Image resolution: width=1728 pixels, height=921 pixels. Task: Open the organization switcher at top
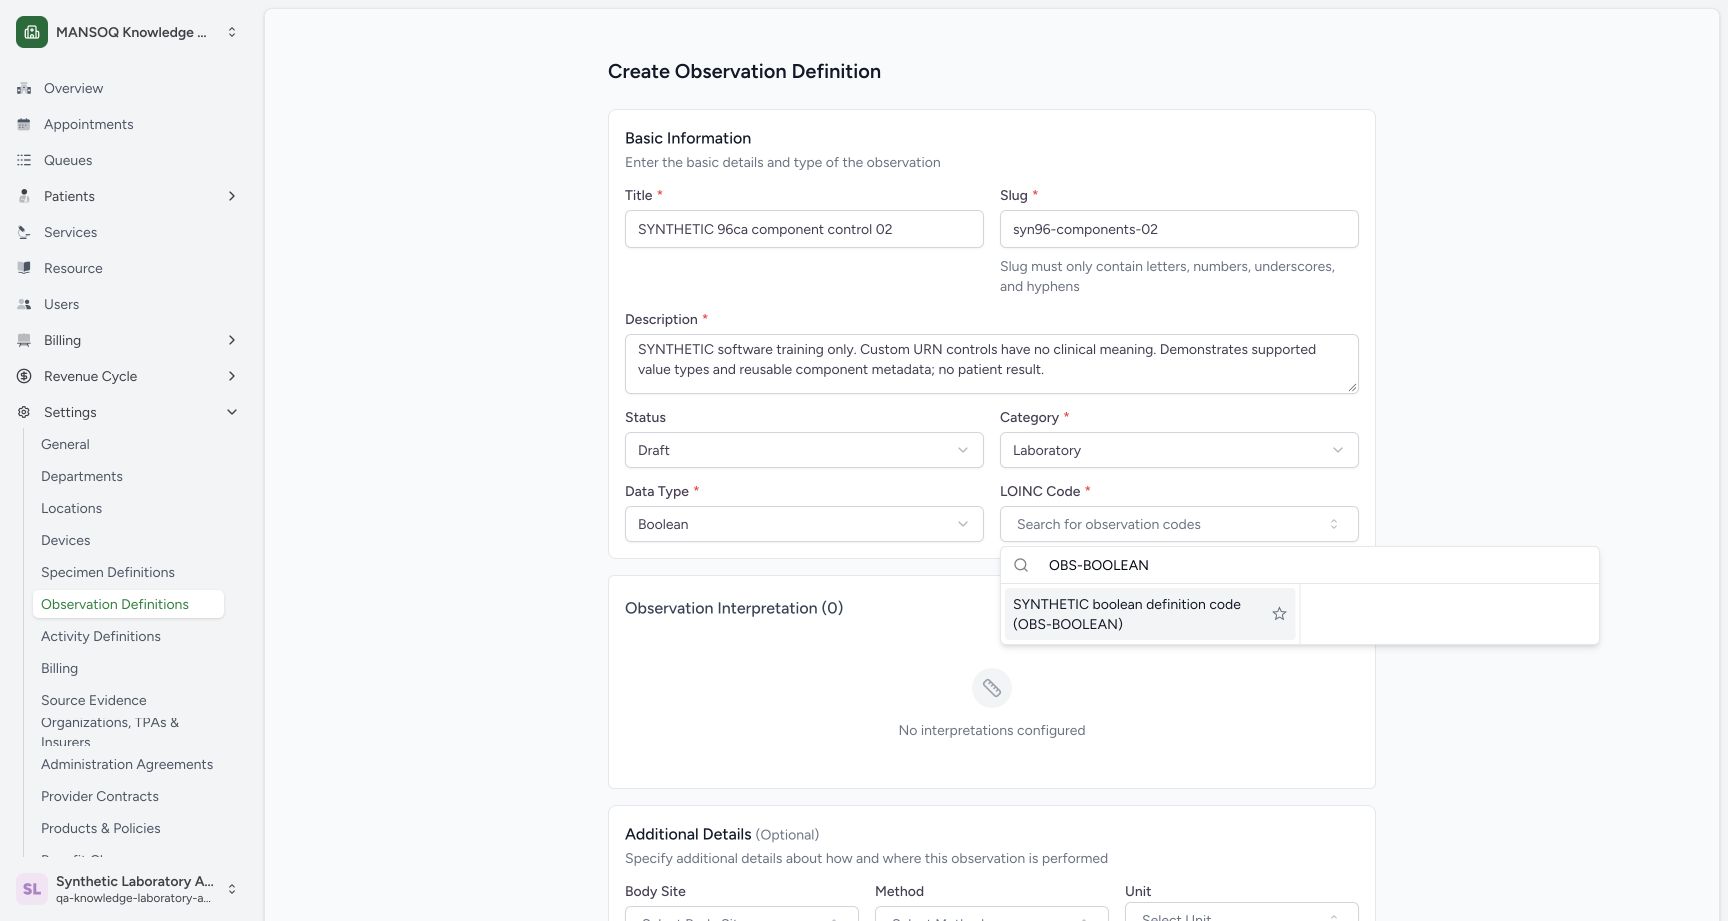128,32
